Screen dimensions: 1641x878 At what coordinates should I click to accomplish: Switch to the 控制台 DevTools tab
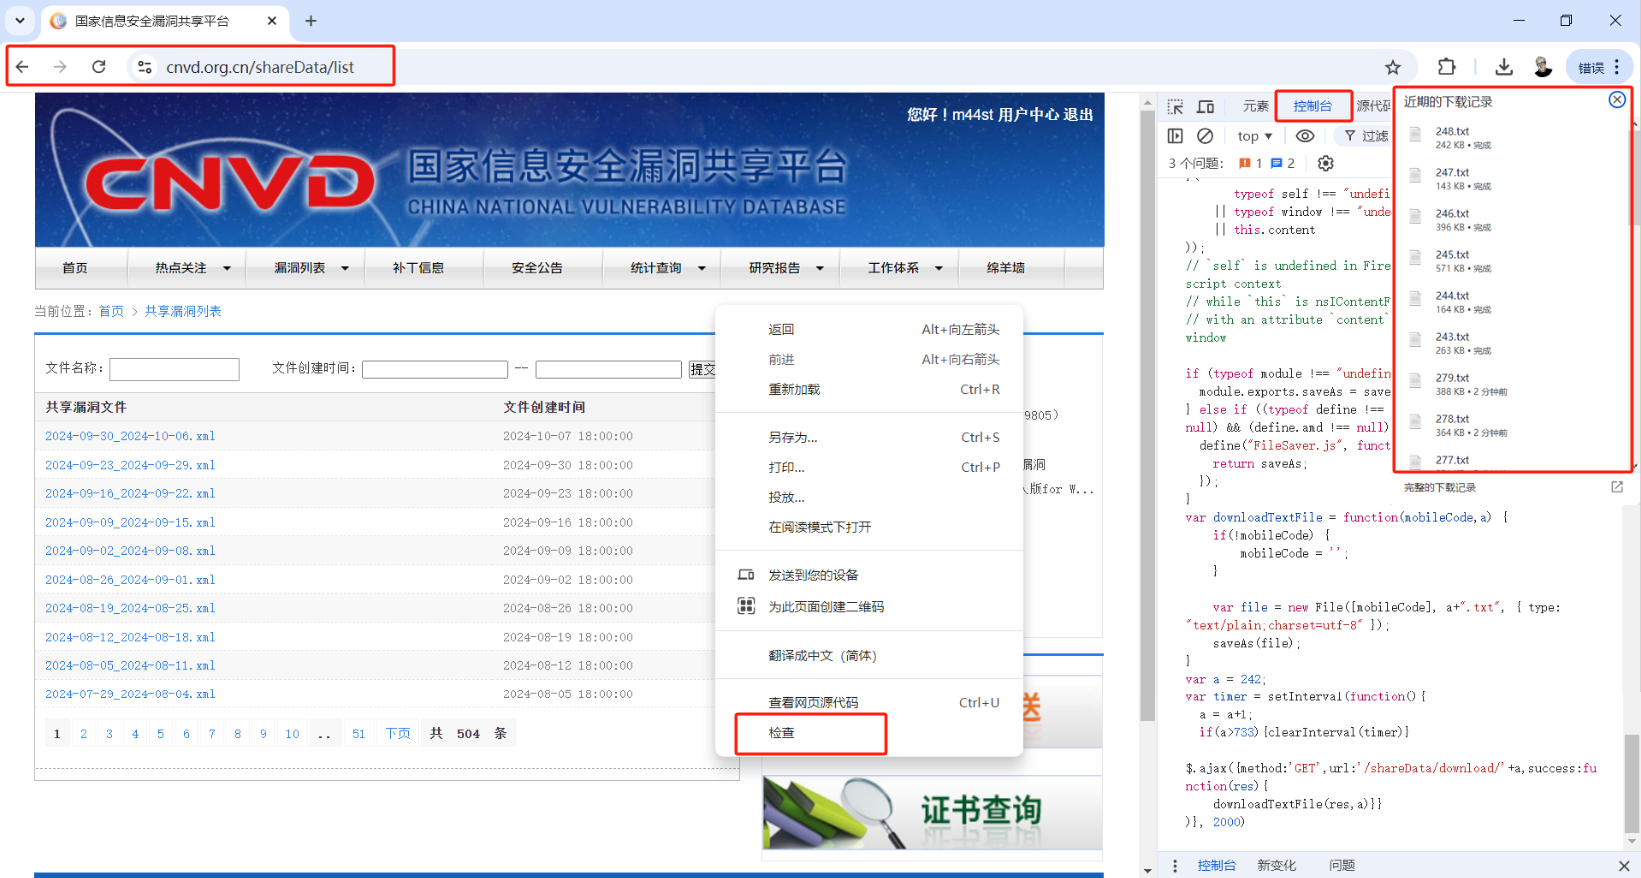click(x=1312, y=106)
